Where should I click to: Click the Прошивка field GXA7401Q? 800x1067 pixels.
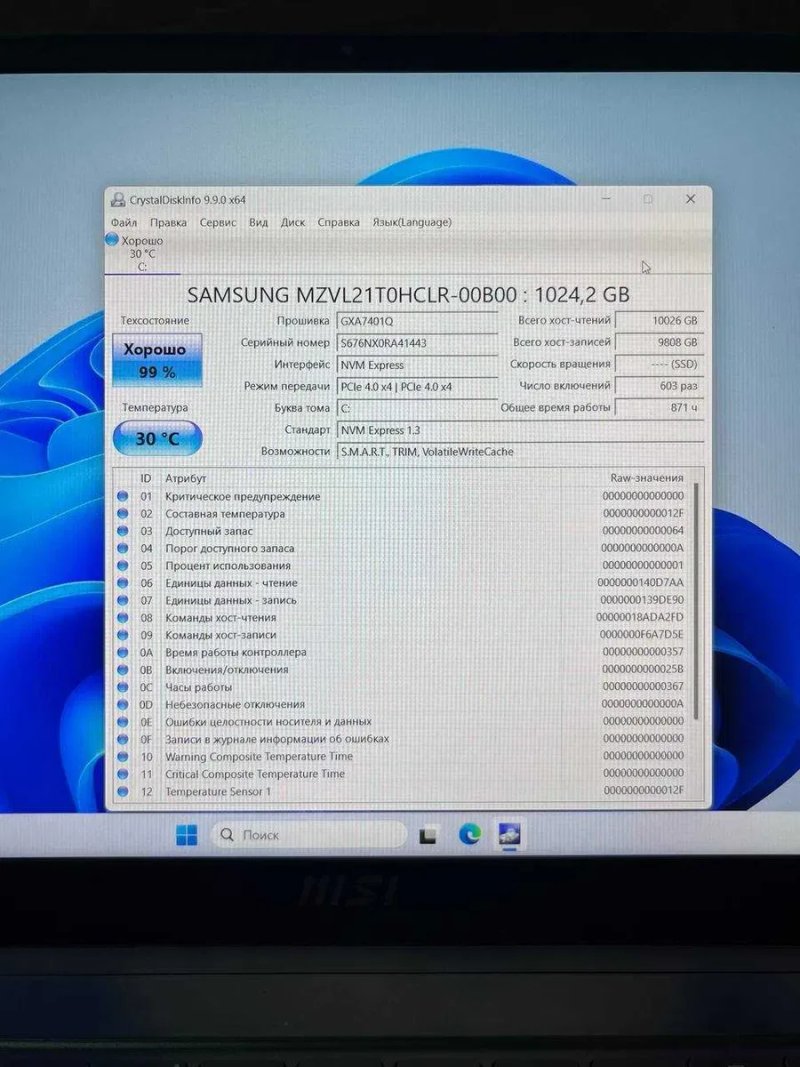click(416, 321)
